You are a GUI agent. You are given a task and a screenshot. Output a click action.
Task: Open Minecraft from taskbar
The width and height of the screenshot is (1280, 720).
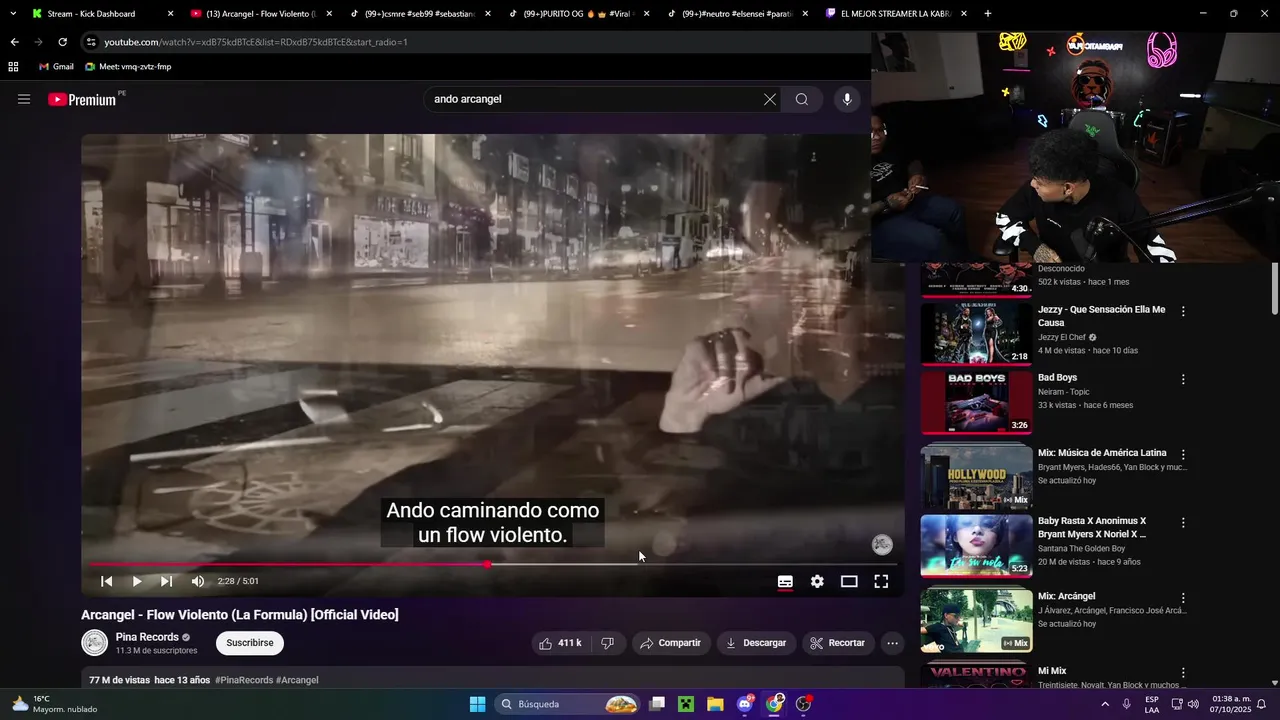(x=686, y=704)
